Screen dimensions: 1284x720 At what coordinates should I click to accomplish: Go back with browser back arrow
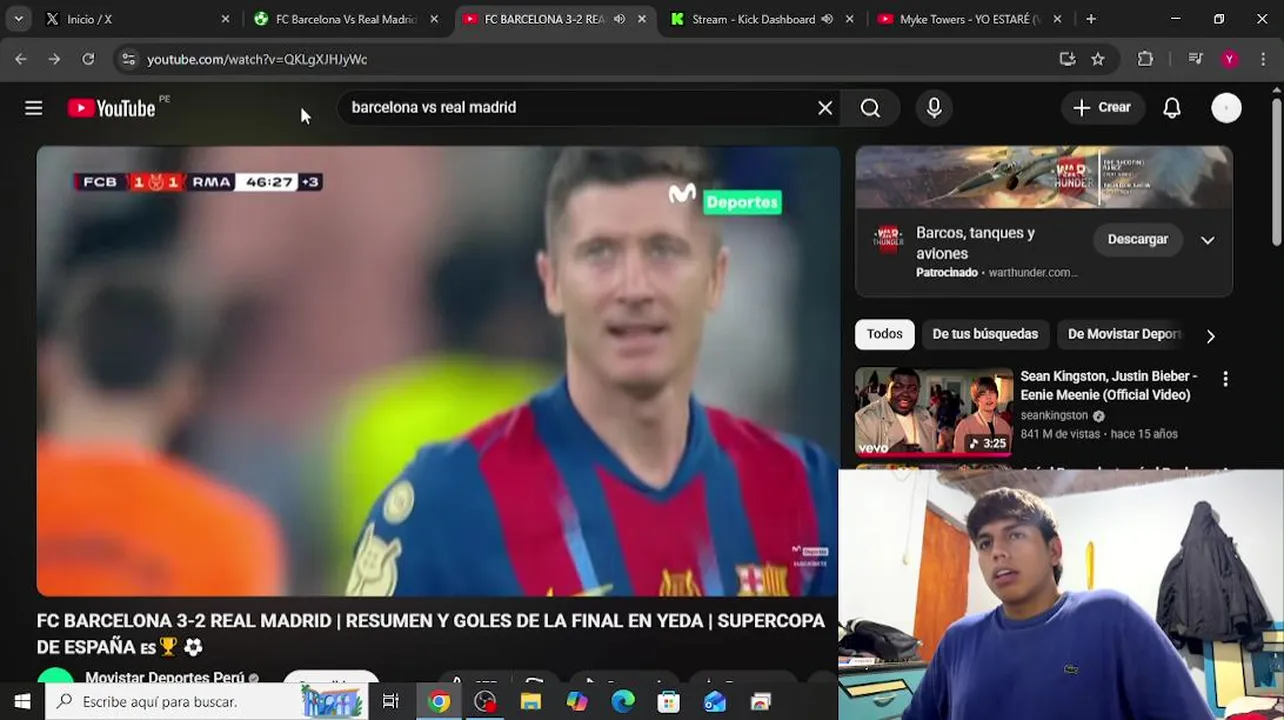pos(21,59)
